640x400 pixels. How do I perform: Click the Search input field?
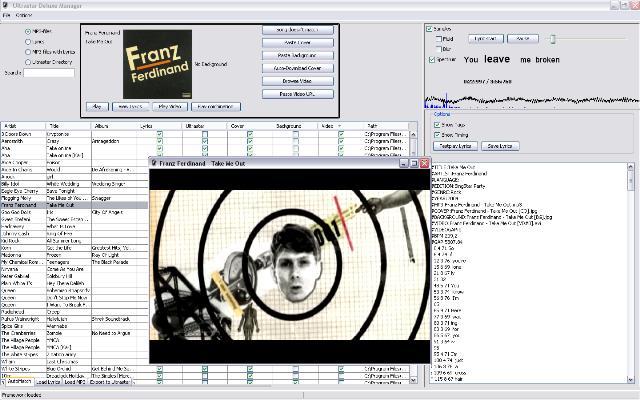49,73
